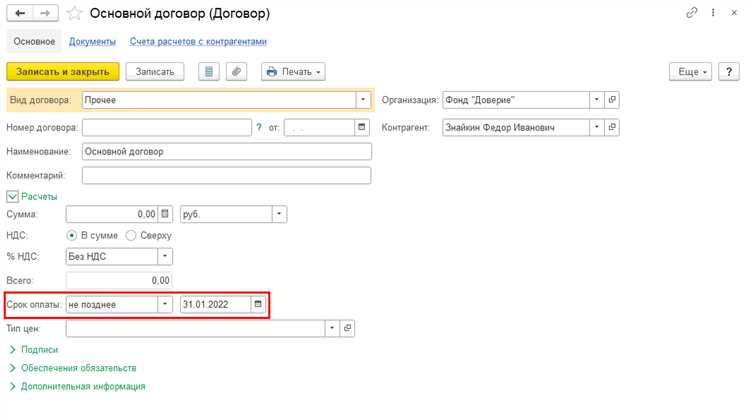Open the Вид договора dropdown list
Screen dimensions: 750x419
click(362, 100)
